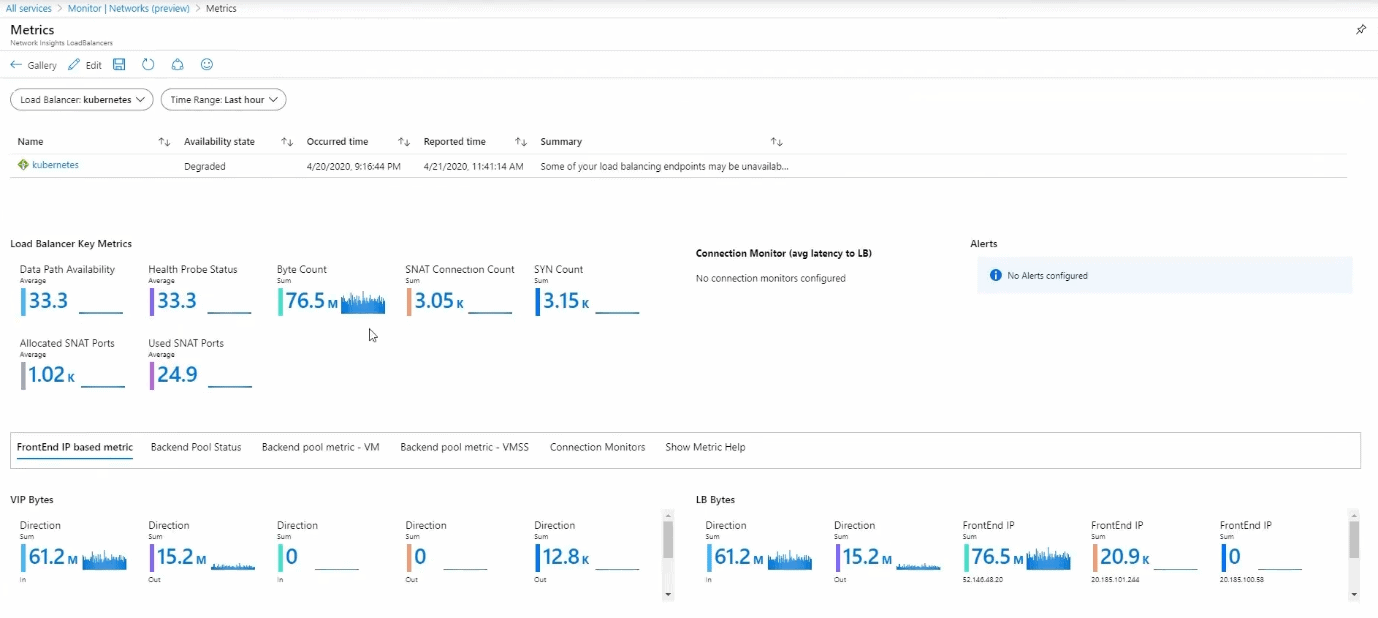Click the Refresh icon in toolbar
Viewport: 1378px width, 618px height.
point(148,65)
